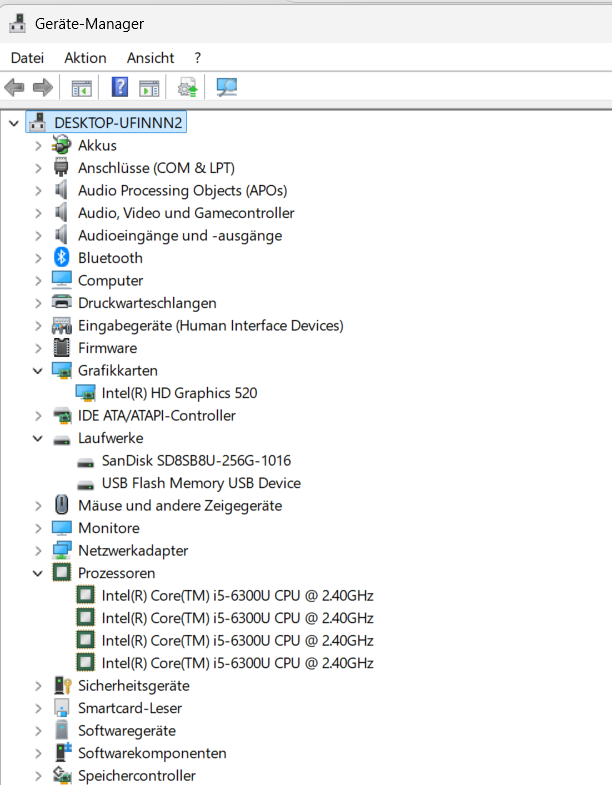The height and width of the screenshot is (785, 612).
Task: Click the Geräte-Manager title bar icon
Action: [18, 24]
